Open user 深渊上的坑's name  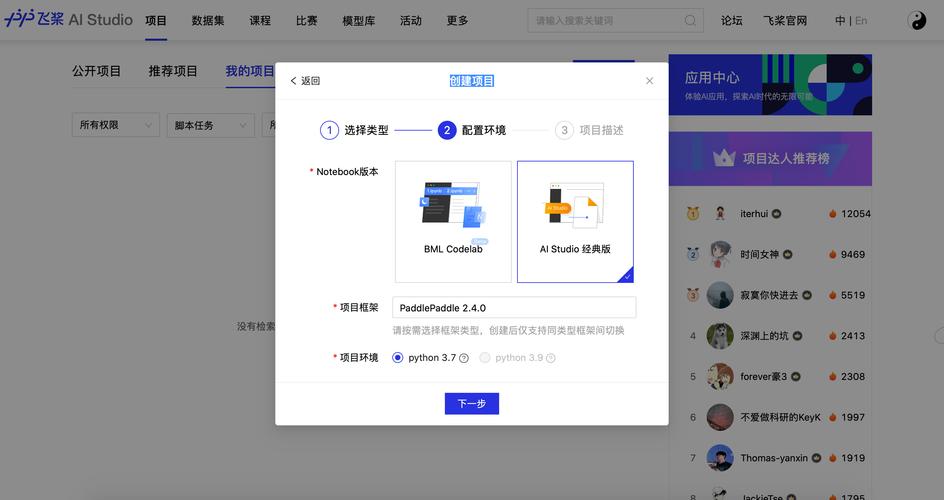pyautogui.click(x=764, y=336)
